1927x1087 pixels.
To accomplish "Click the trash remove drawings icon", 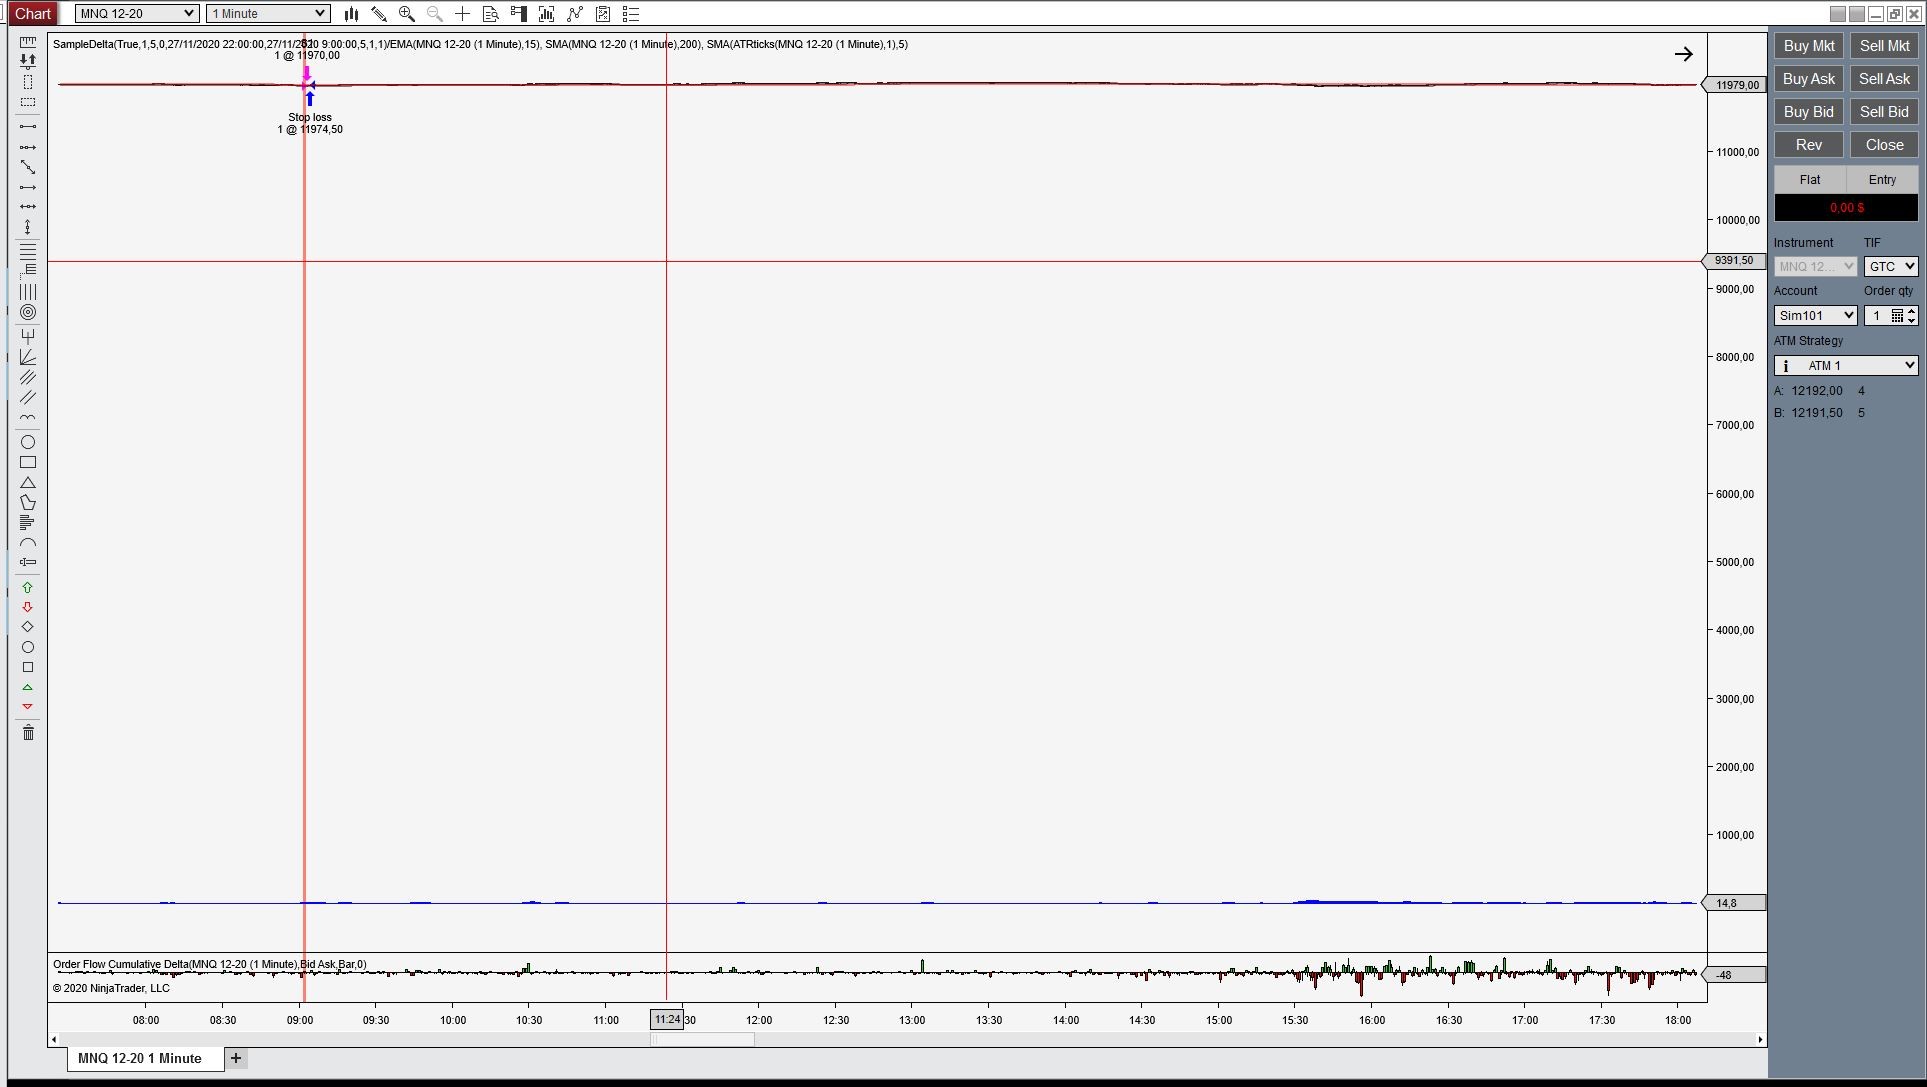I will point(28,733).
